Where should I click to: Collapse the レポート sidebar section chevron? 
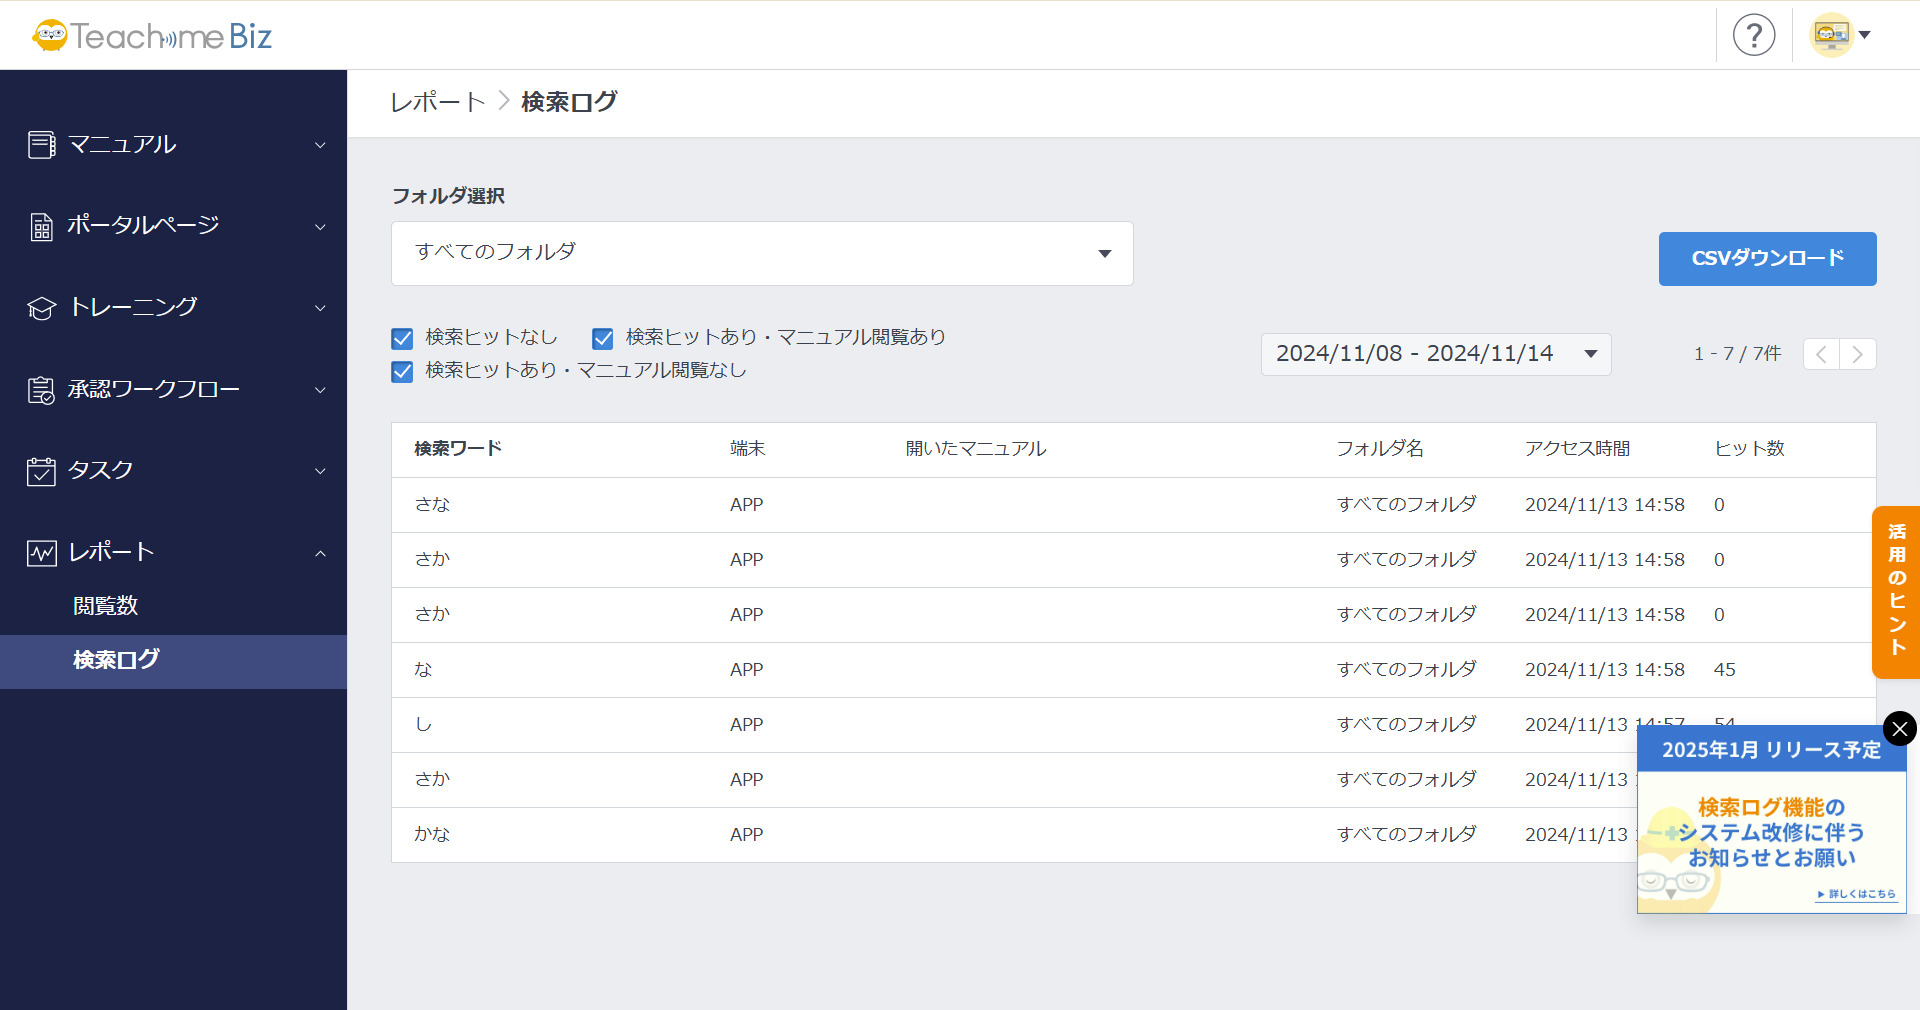click(320, 553)
